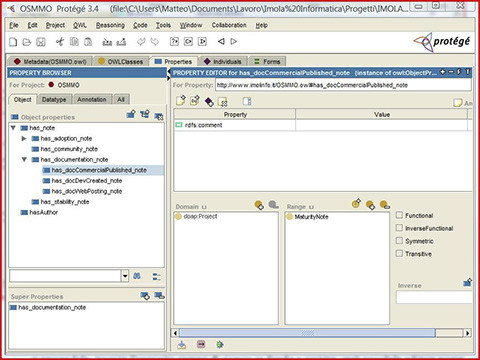Tick the Transitive checkbox

399,253
